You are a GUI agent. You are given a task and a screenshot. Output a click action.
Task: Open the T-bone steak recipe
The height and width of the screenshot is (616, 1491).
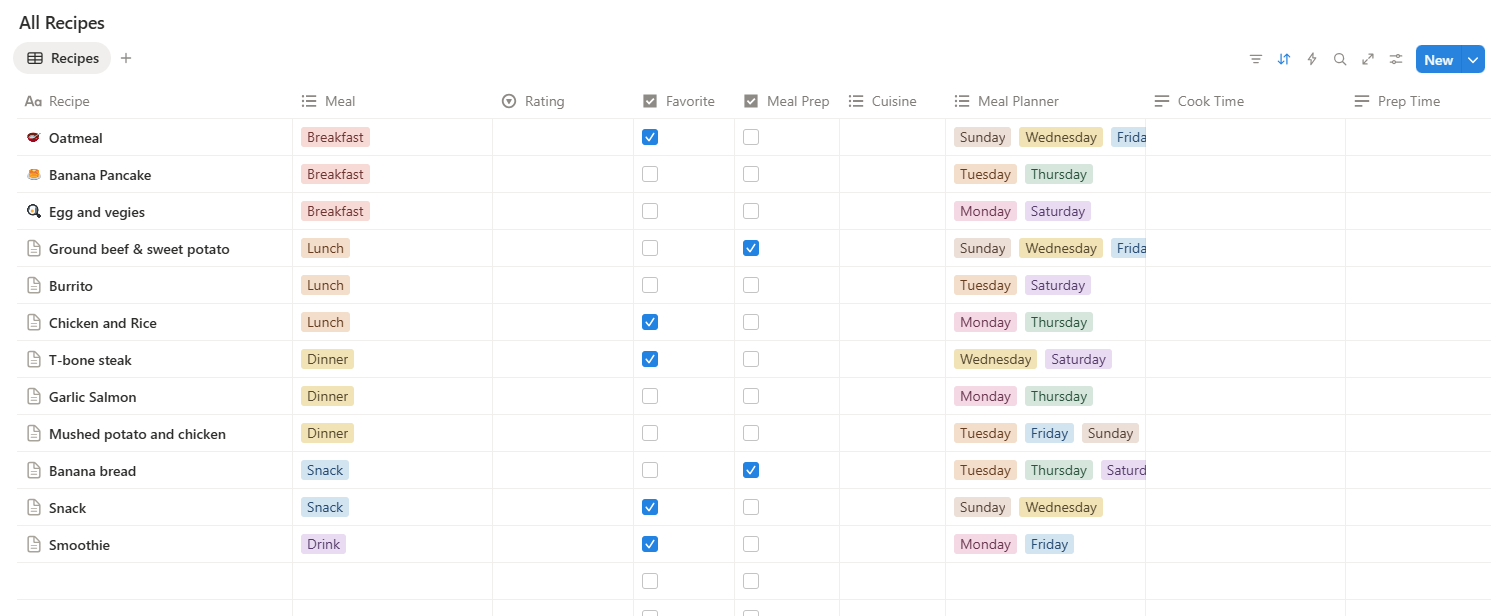(x=90, y=360)
